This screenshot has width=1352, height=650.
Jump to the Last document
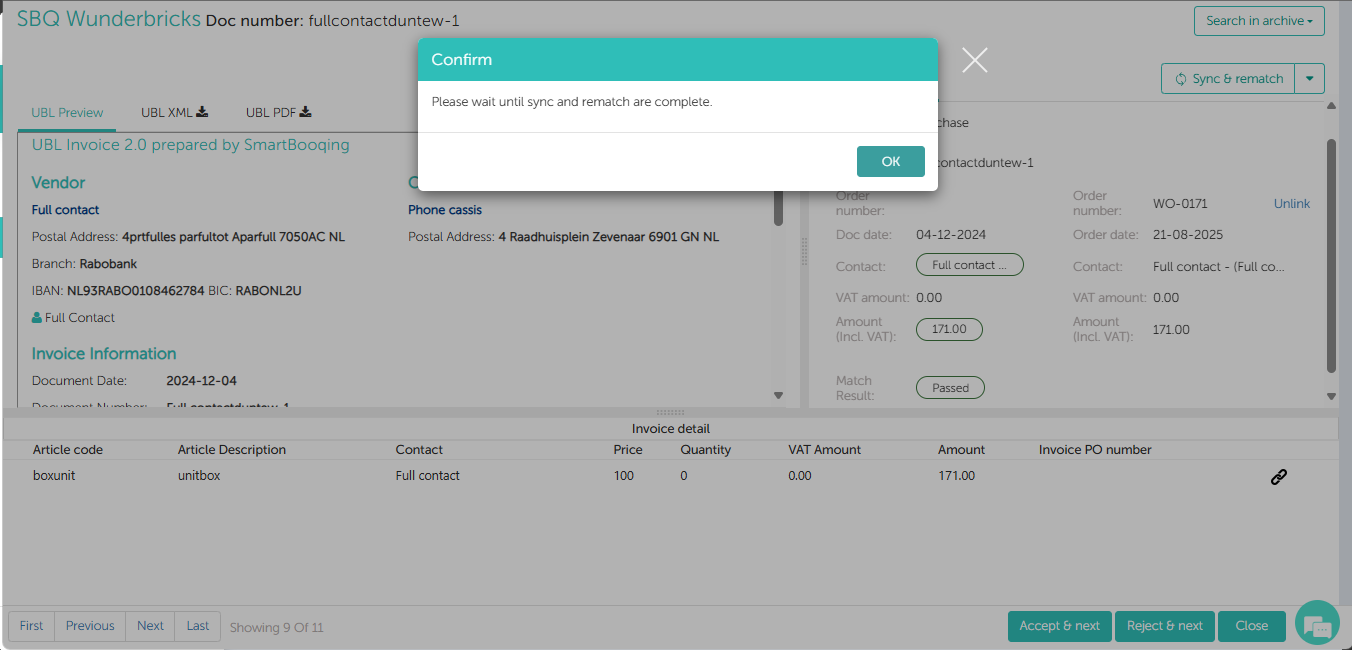tap(198, 626)
